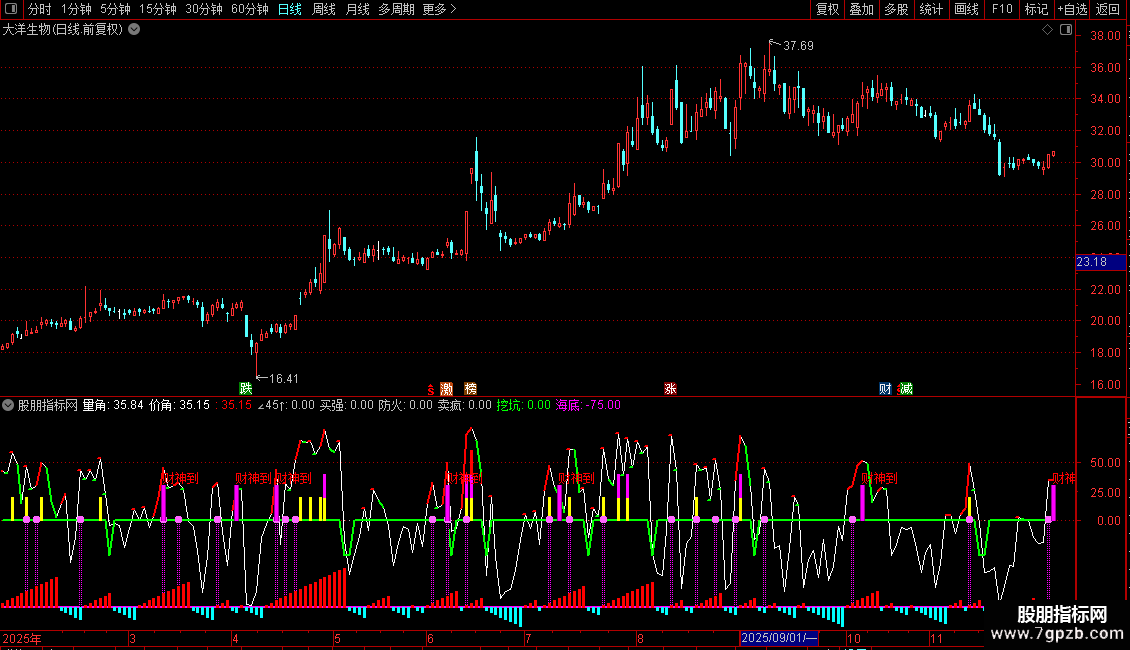Open the 多周期 multi-period view
The image size is (1130, 650).
coord(396,9)
